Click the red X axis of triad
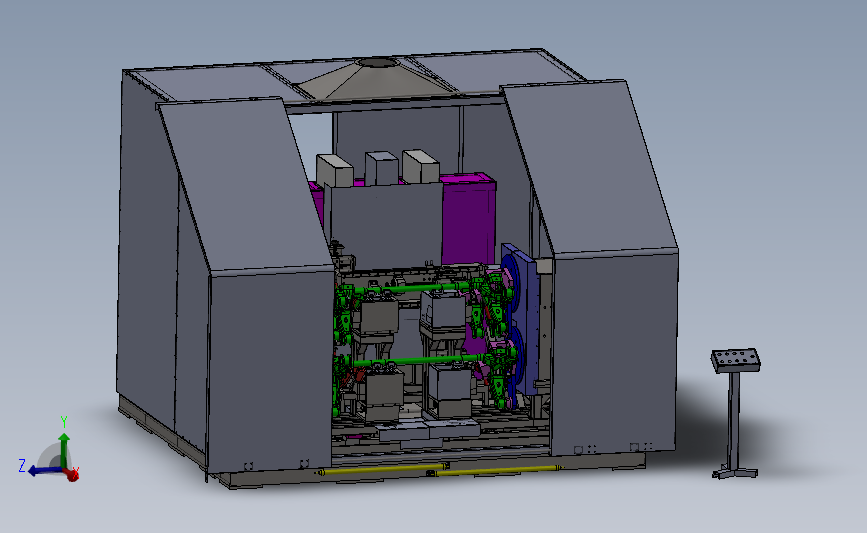 [71, 474]
